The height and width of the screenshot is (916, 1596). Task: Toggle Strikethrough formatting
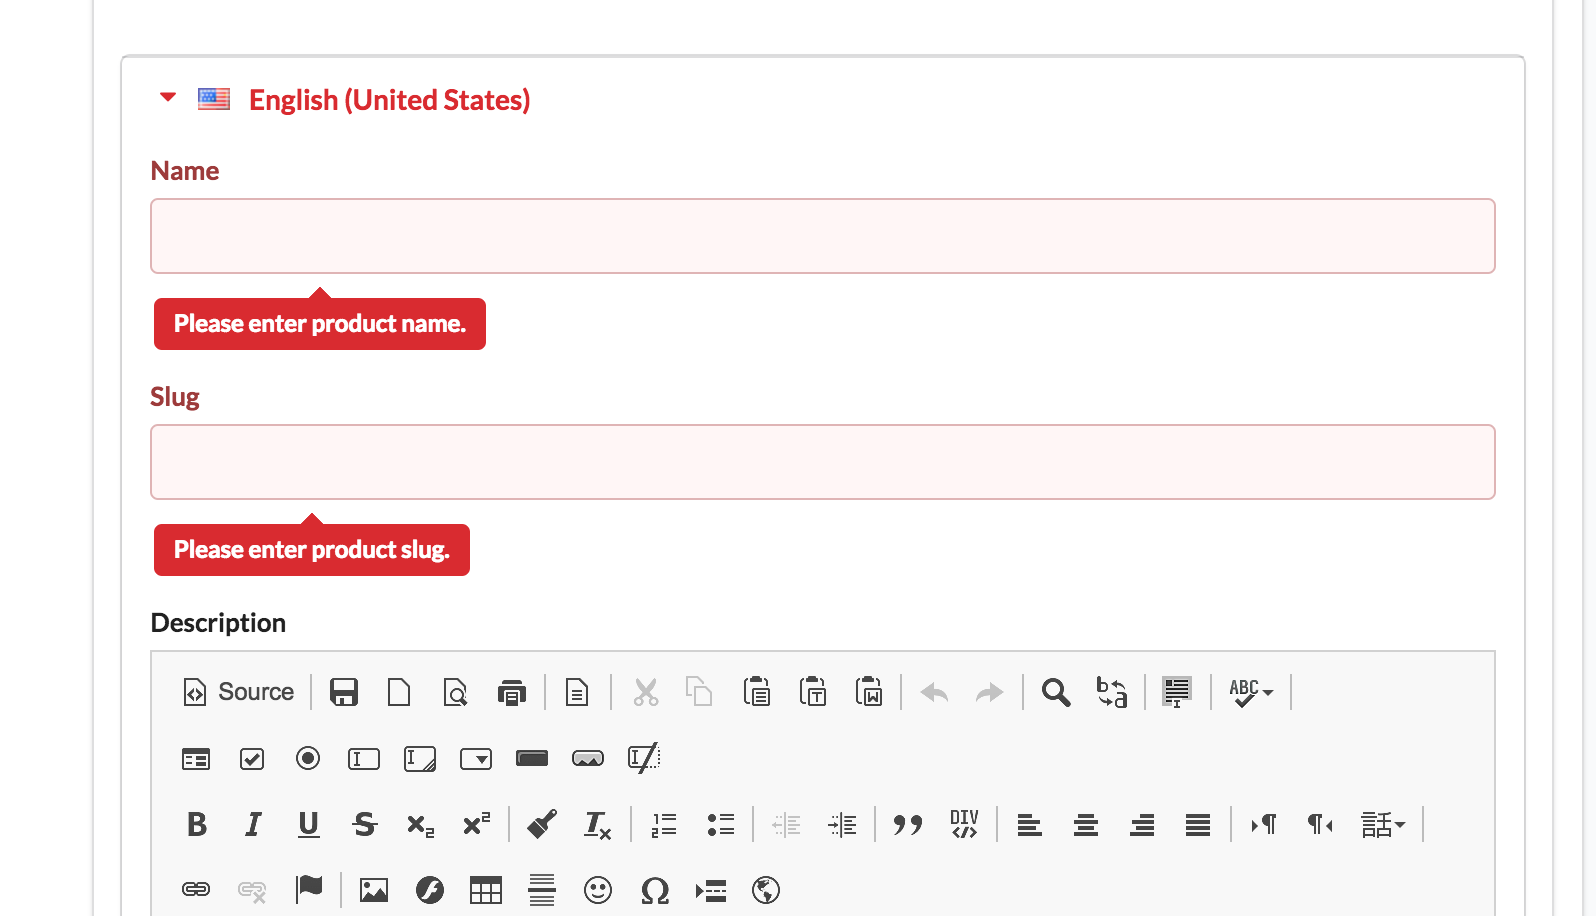click(x=365, y=825)
